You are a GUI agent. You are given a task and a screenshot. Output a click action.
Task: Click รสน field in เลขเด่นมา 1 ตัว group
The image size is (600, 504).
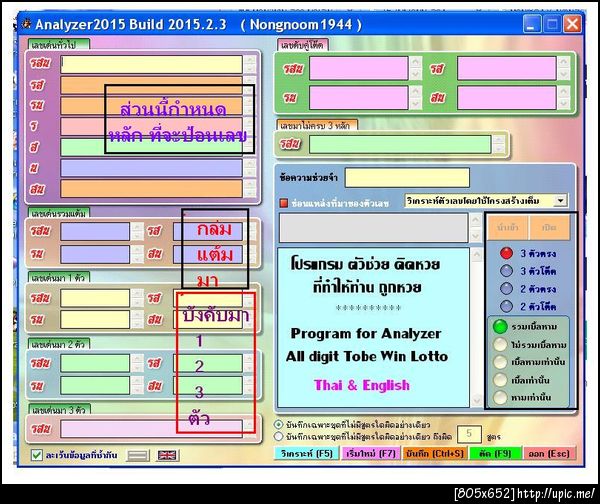click(95, 298)
